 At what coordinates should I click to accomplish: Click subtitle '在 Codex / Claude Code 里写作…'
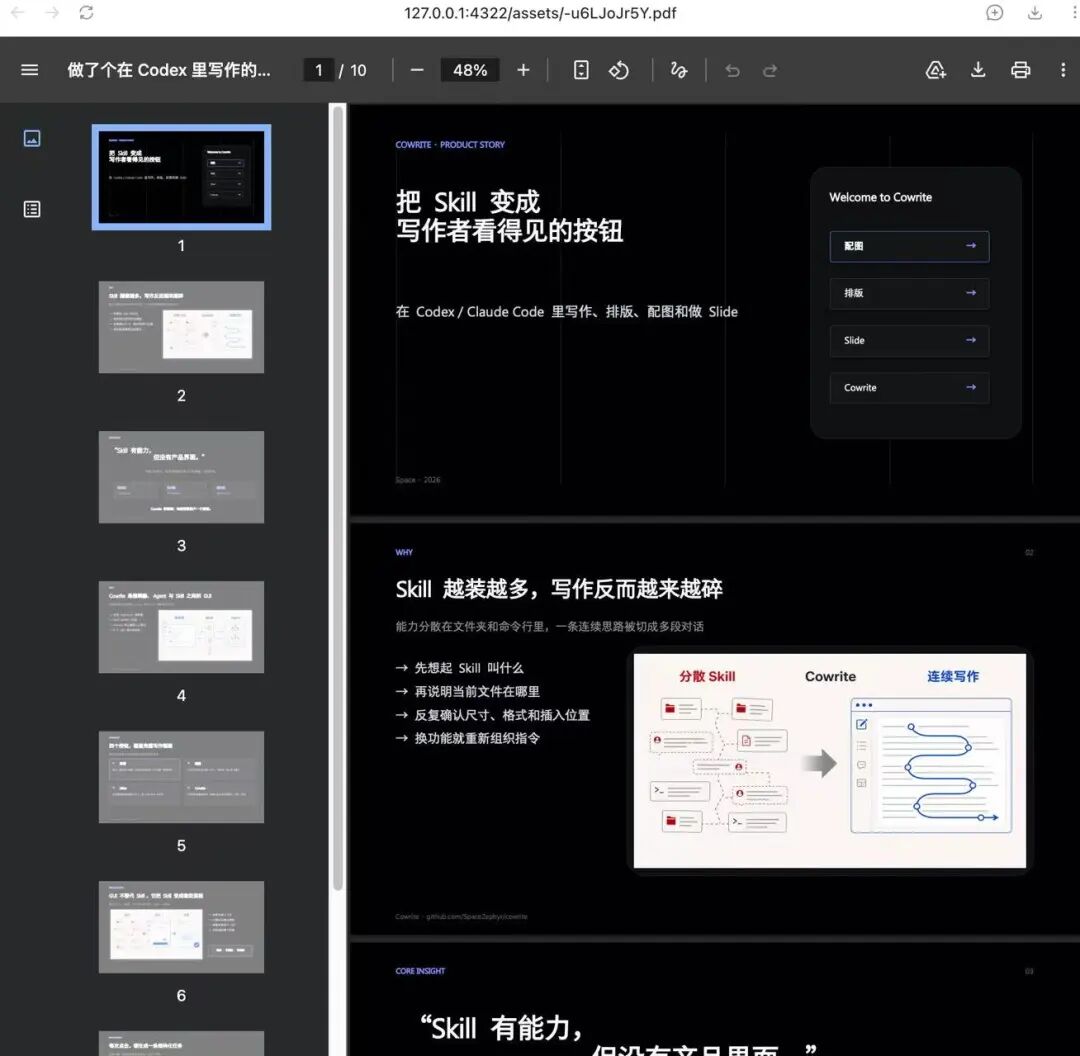pos(566,312)
